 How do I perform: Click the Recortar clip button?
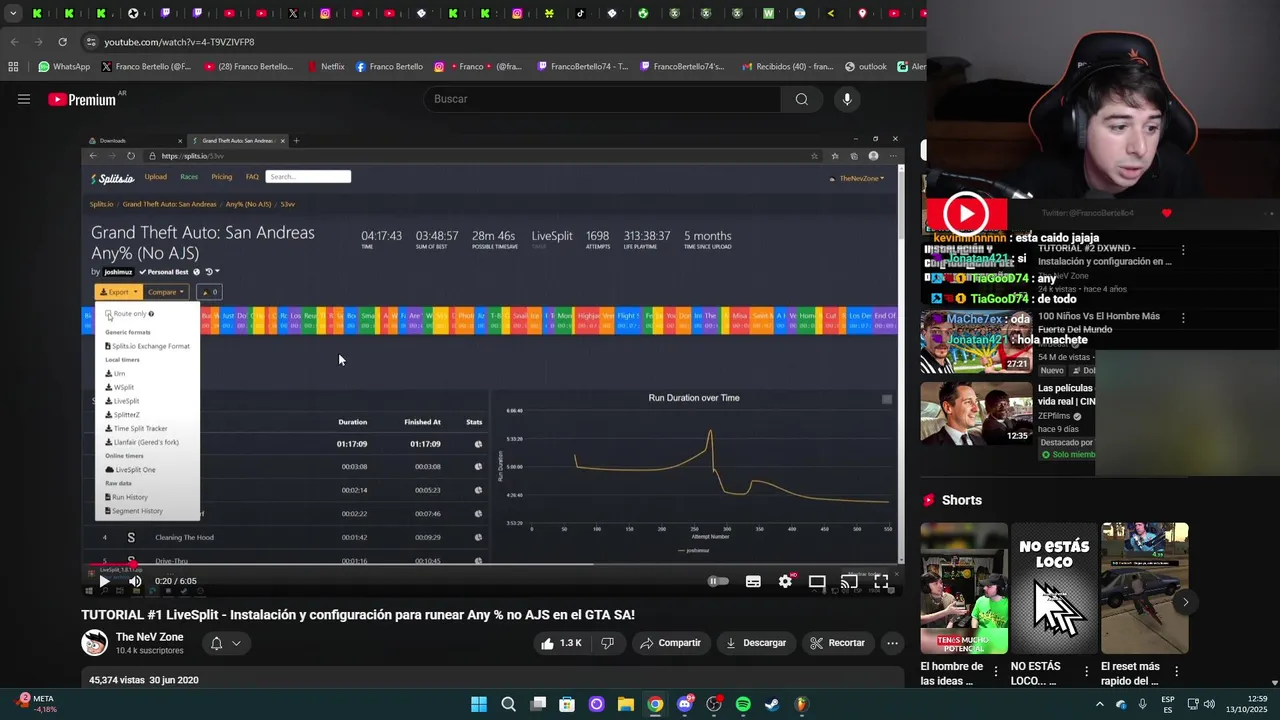(x=837, y=643)
